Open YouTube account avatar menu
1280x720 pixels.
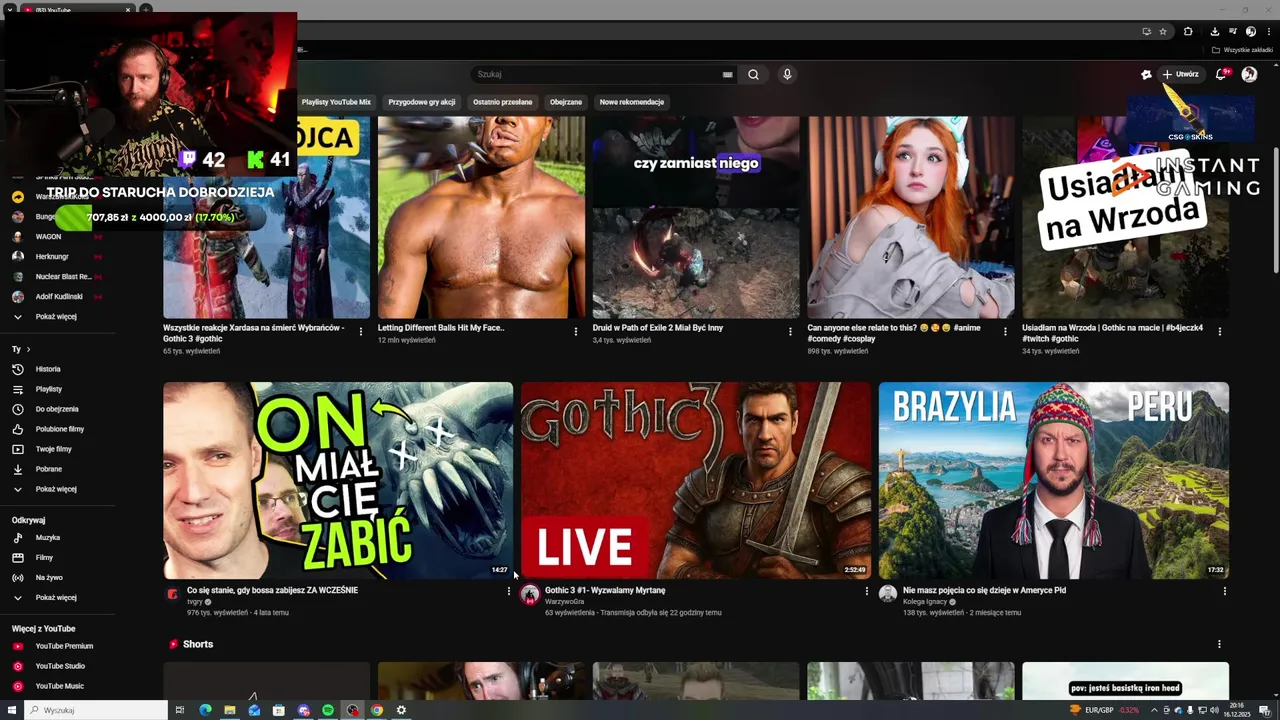(1249, 74)
